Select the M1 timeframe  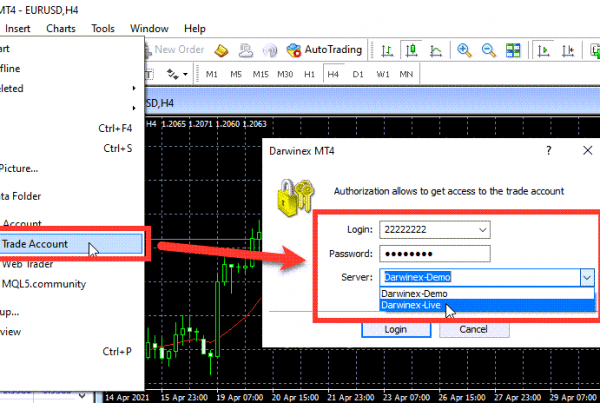pyautogui.click(x=212, y=74)
